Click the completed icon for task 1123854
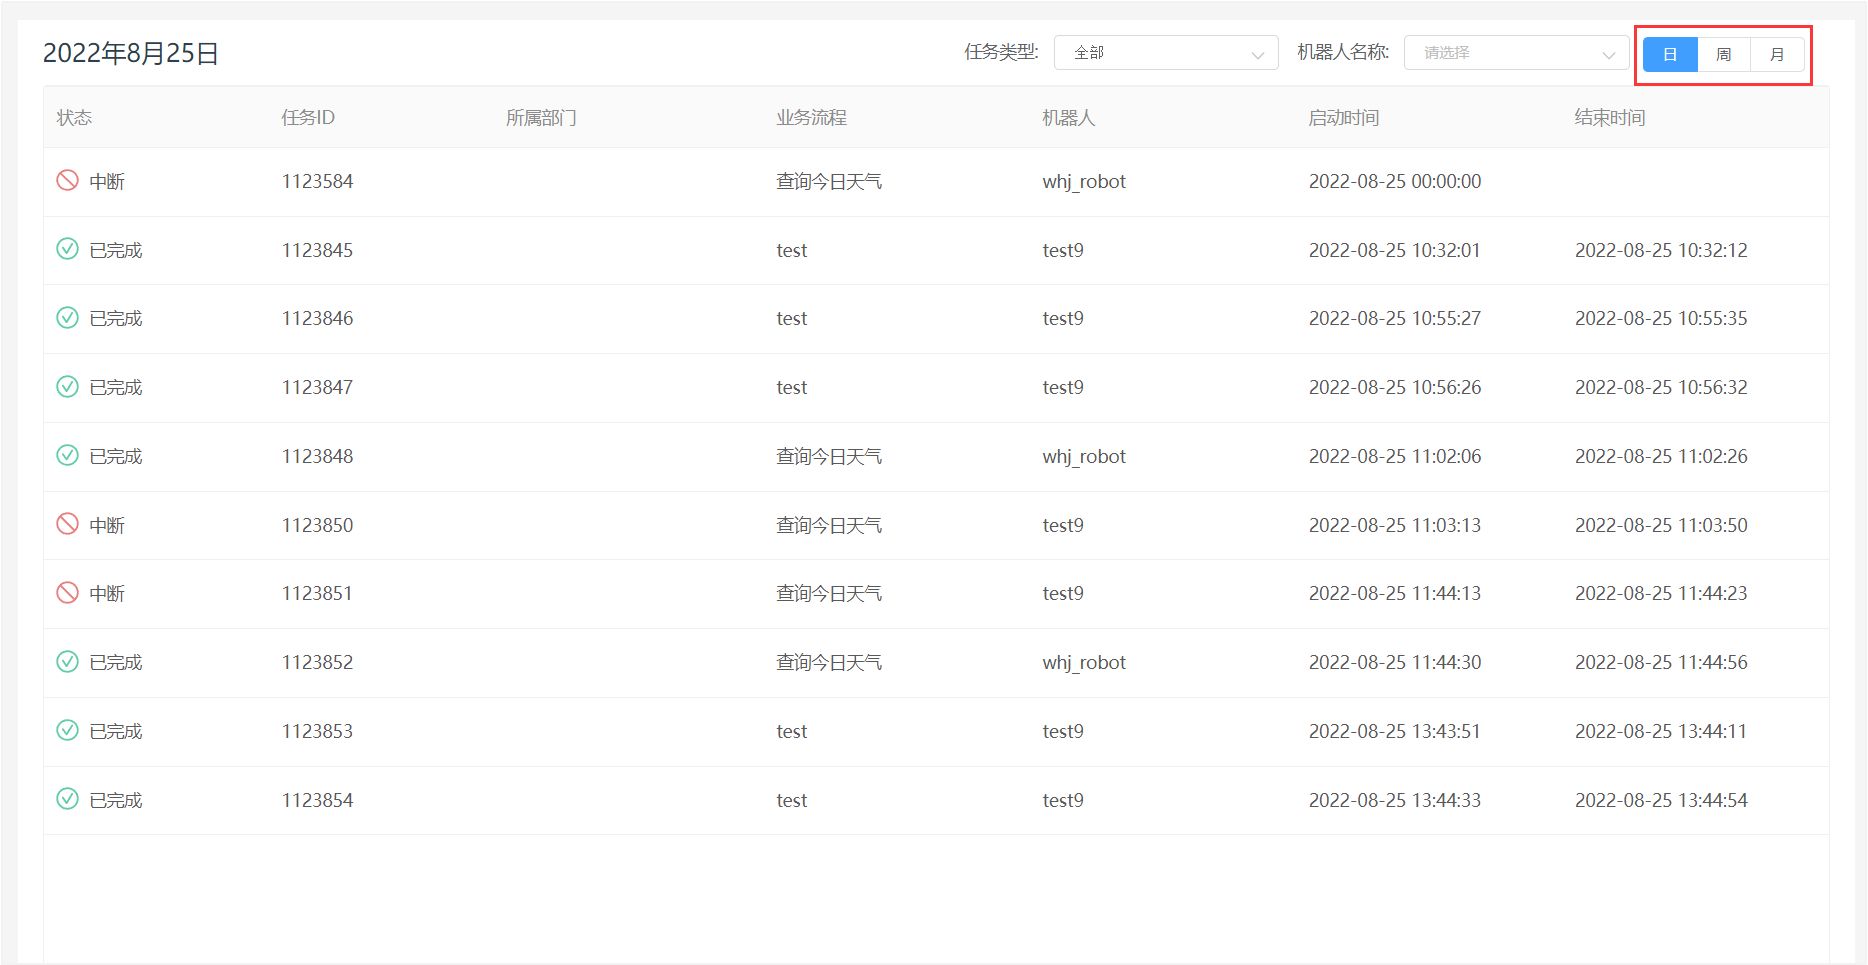 click(x=67, y=799)
